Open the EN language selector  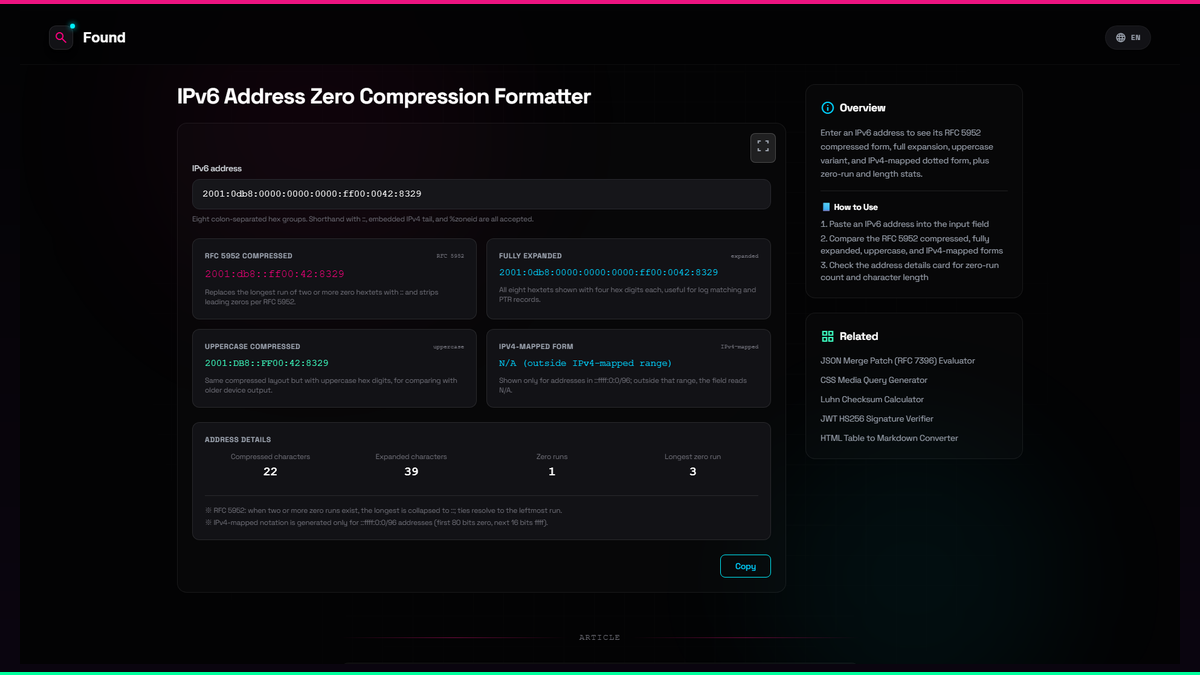1128,38
